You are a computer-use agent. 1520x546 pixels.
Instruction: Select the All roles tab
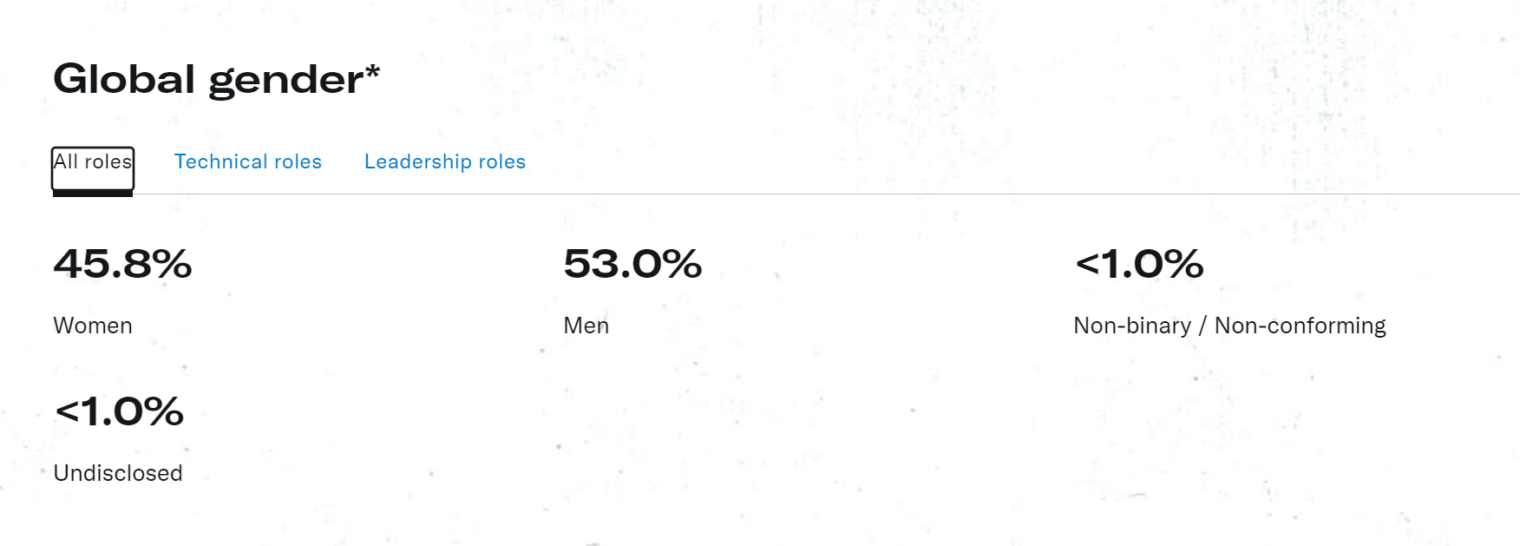point(93,168)
